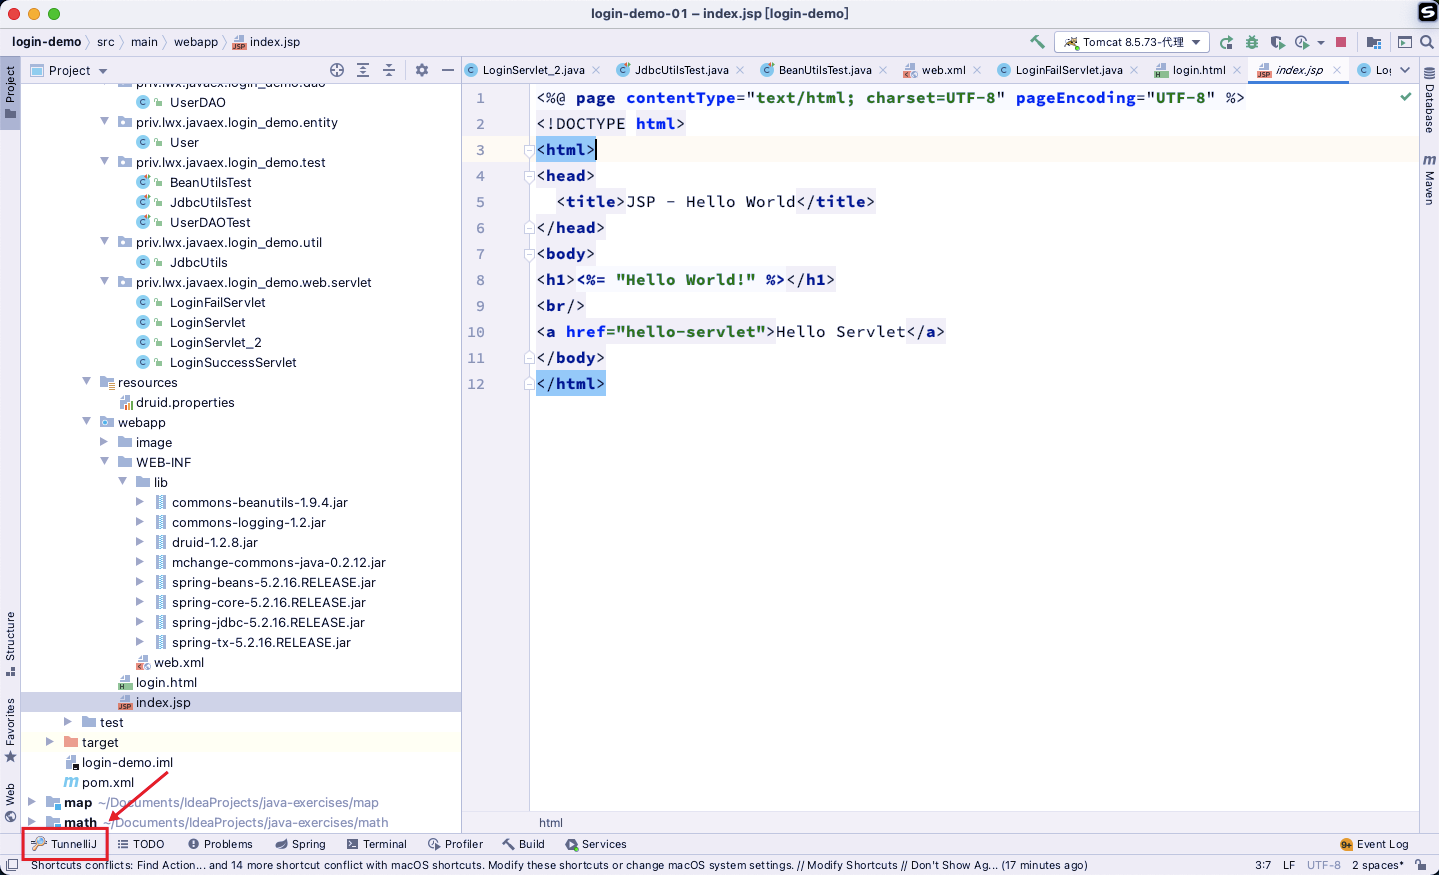Screen dimensions: 1439x875
Task: Open Search Everywhere magnifier icon
Action: [1427, 42]
